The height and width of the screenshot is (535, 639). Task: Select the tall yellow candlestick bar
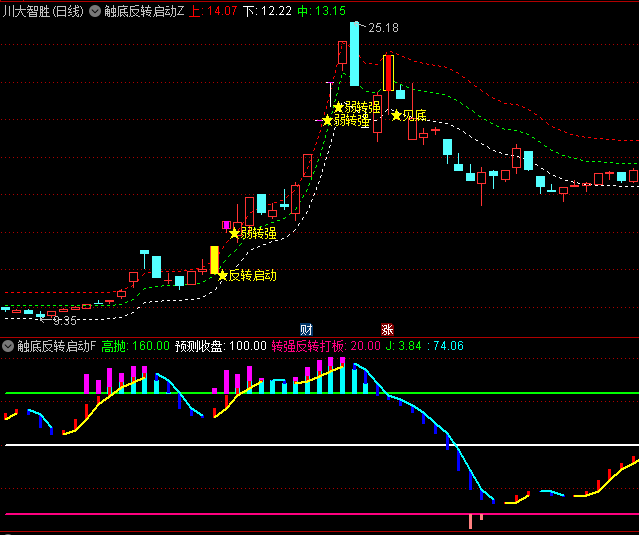point(214,259)
